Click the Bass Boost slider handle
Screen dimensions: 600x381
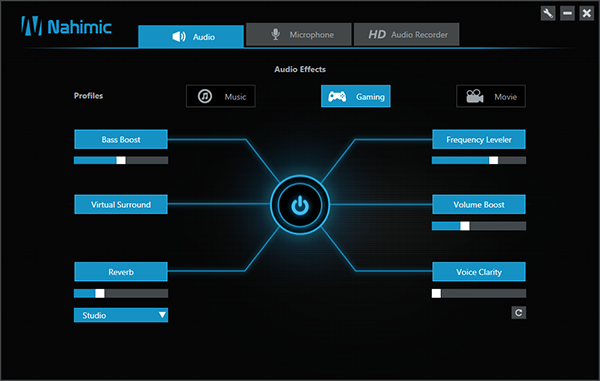click(121, 160)
